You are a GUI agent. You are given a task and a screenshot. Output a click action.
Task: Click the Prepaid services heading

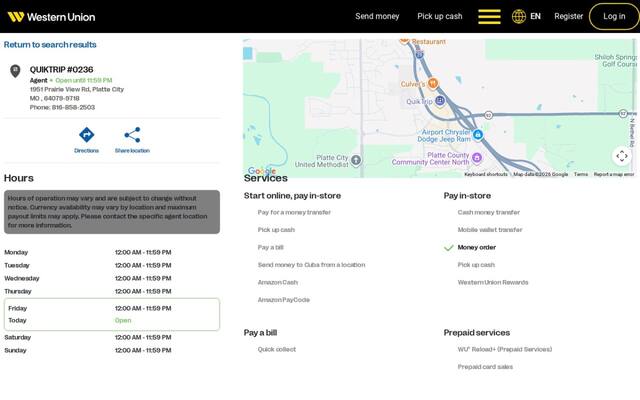click(477, 333)
